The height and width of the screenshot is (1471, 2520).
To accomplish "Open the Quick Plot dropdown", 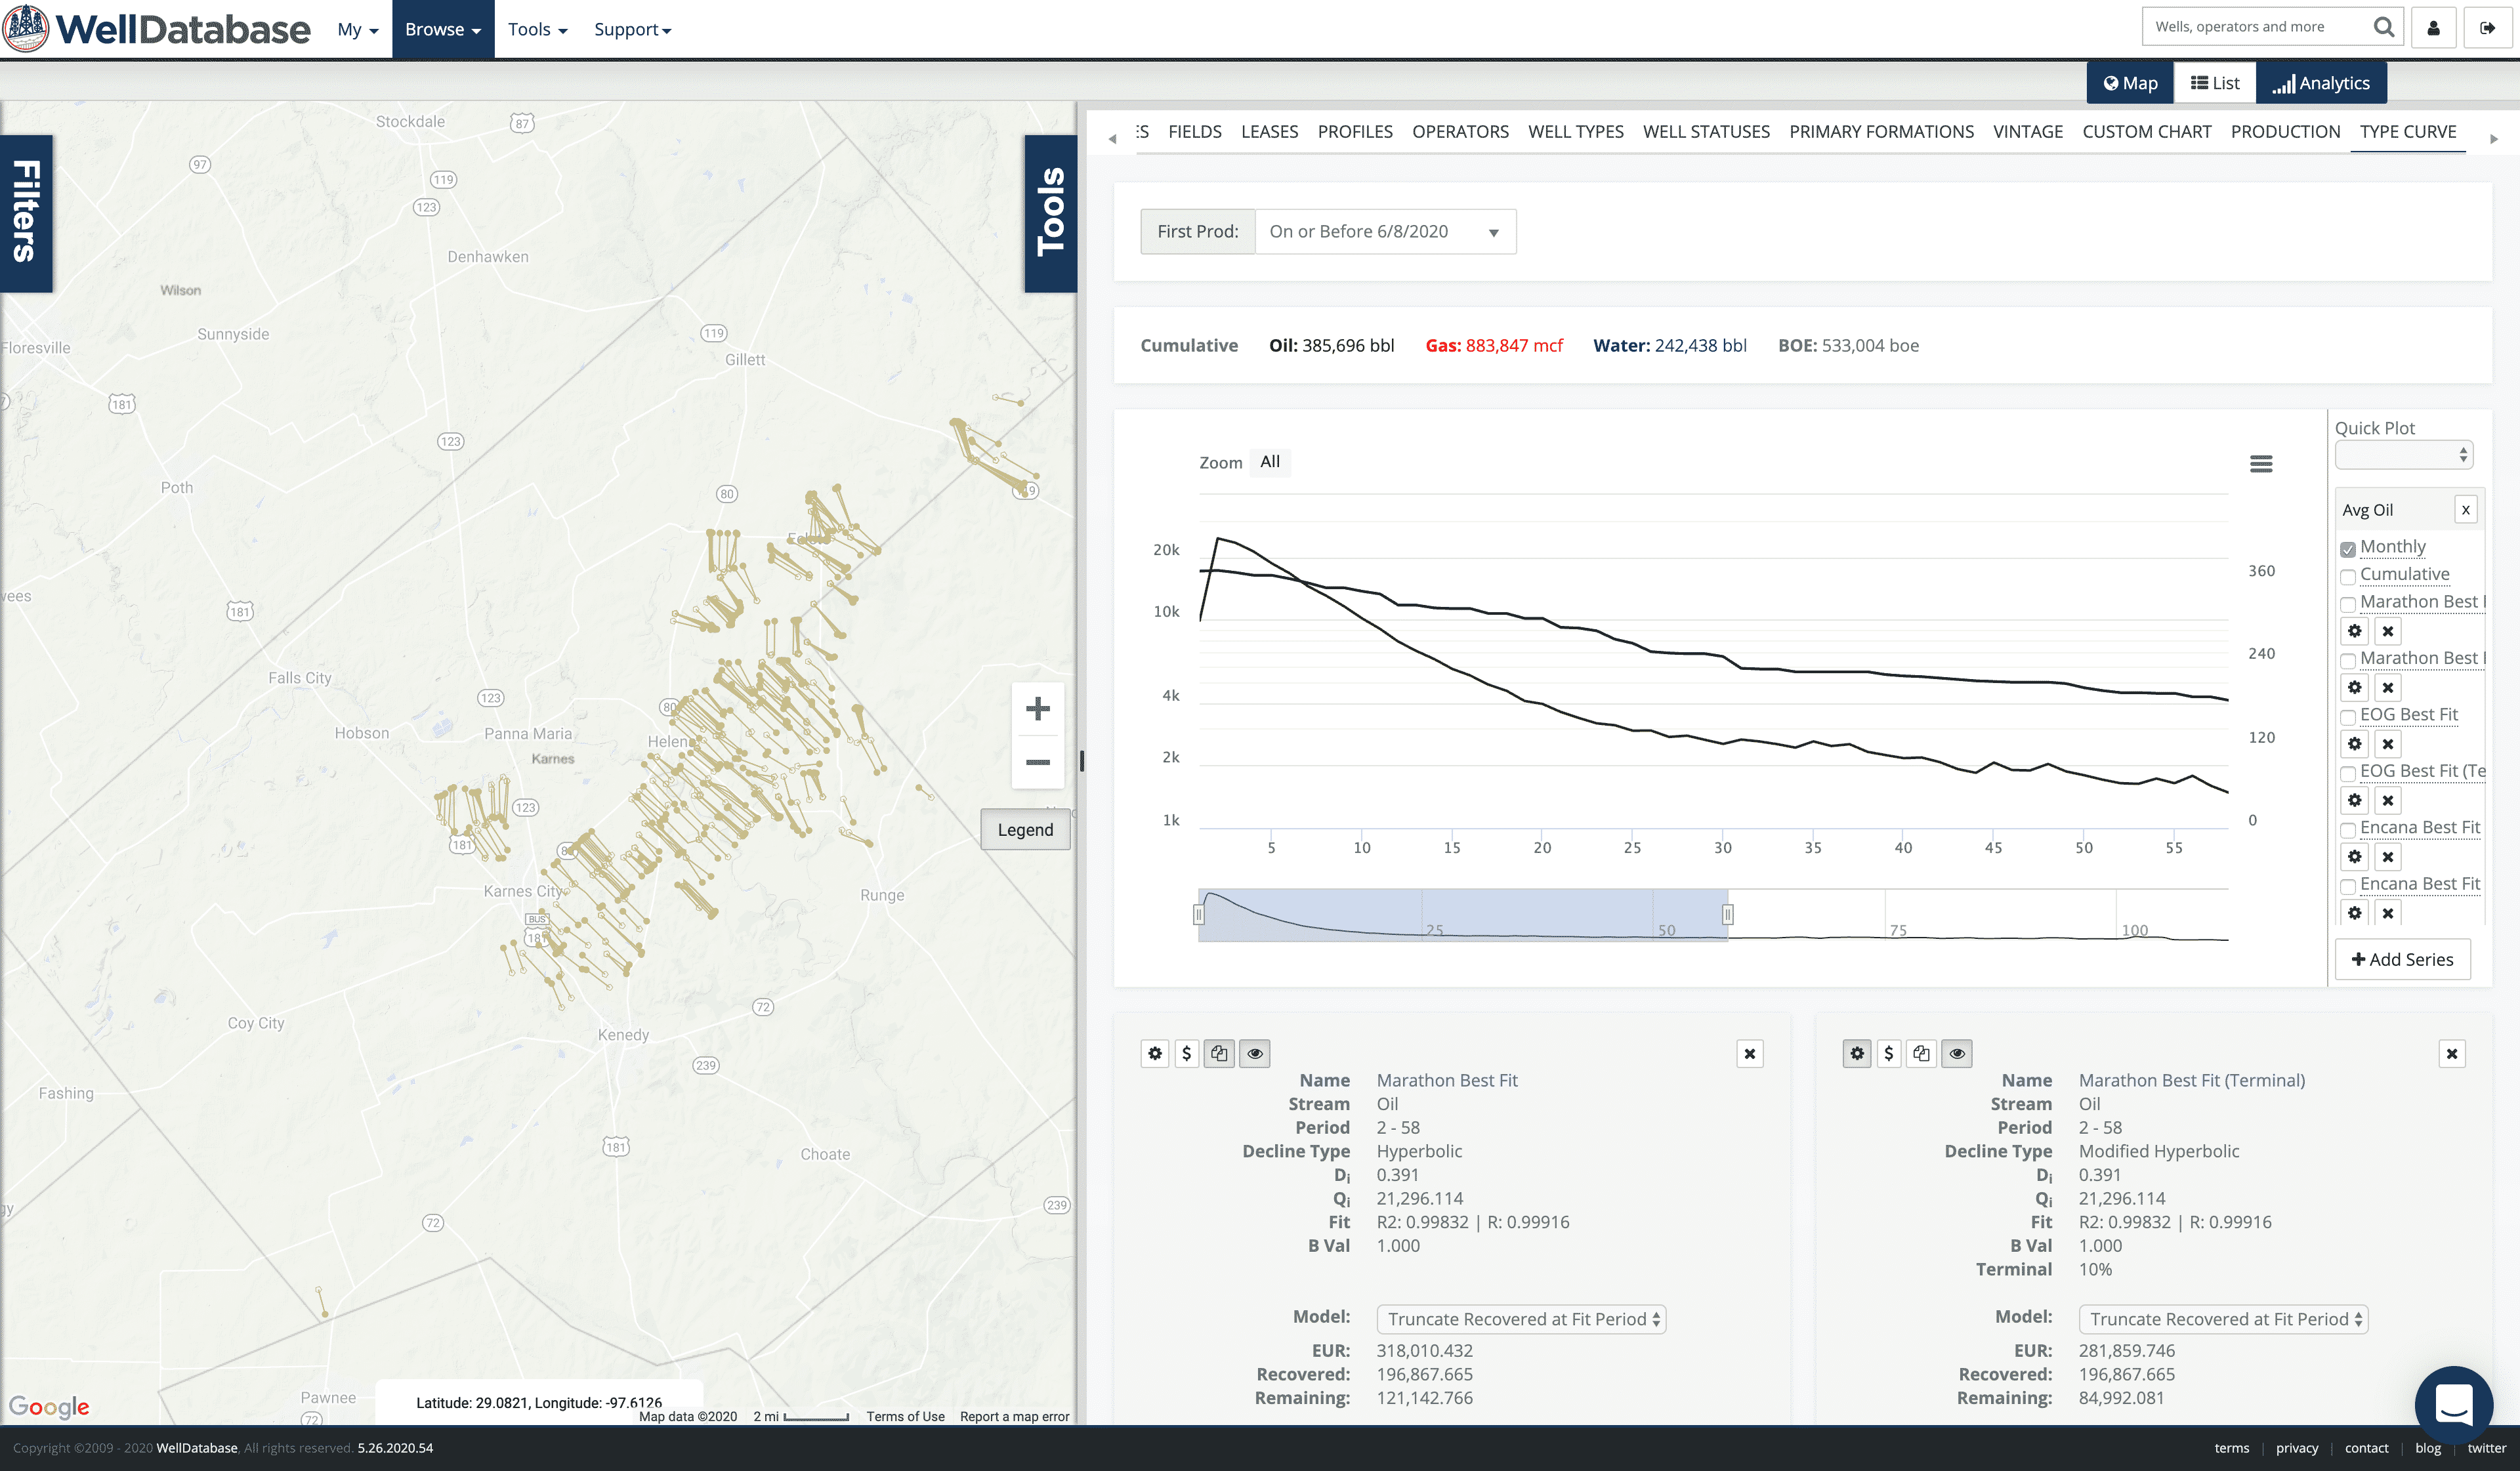I will coord(2403,455).
